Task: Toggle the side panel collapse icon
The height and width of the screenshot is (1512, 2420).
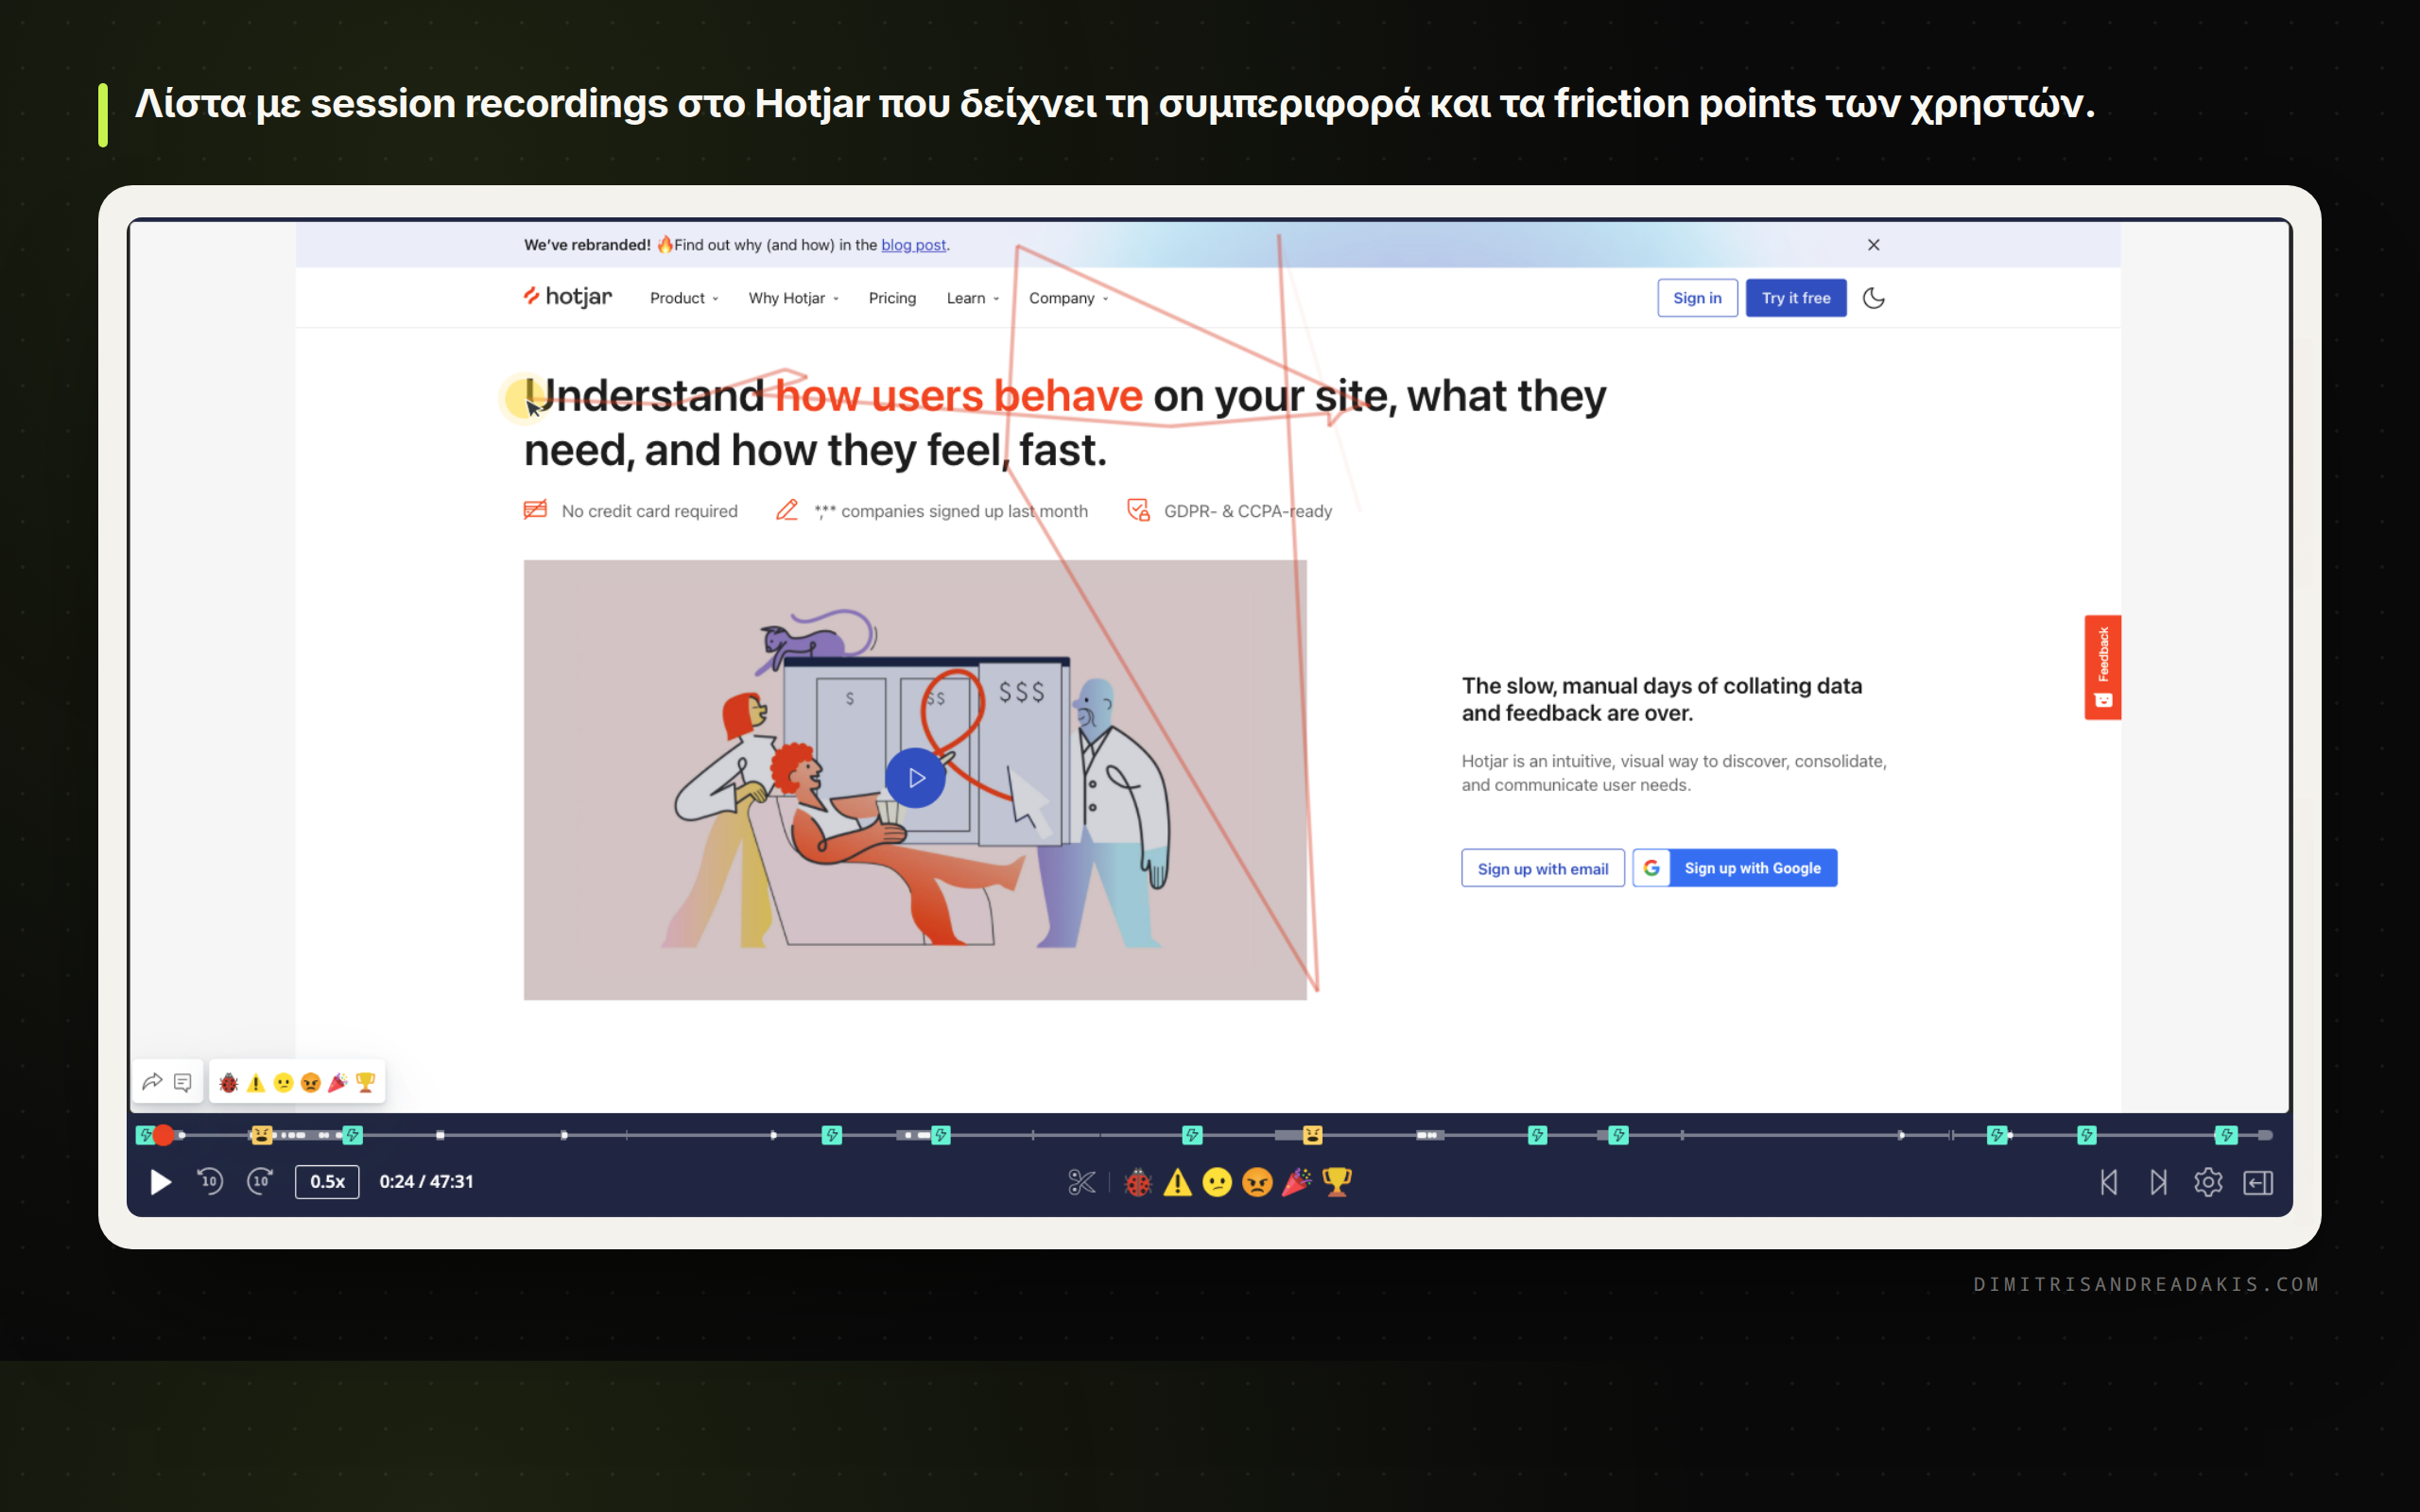Action: (2258, 1183)
